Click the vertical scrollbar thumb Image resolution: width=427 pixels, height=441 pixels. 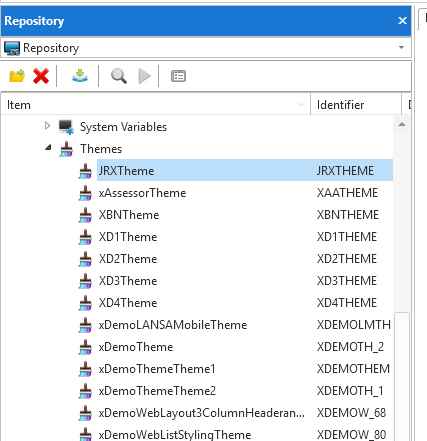(x=402, y=376)
